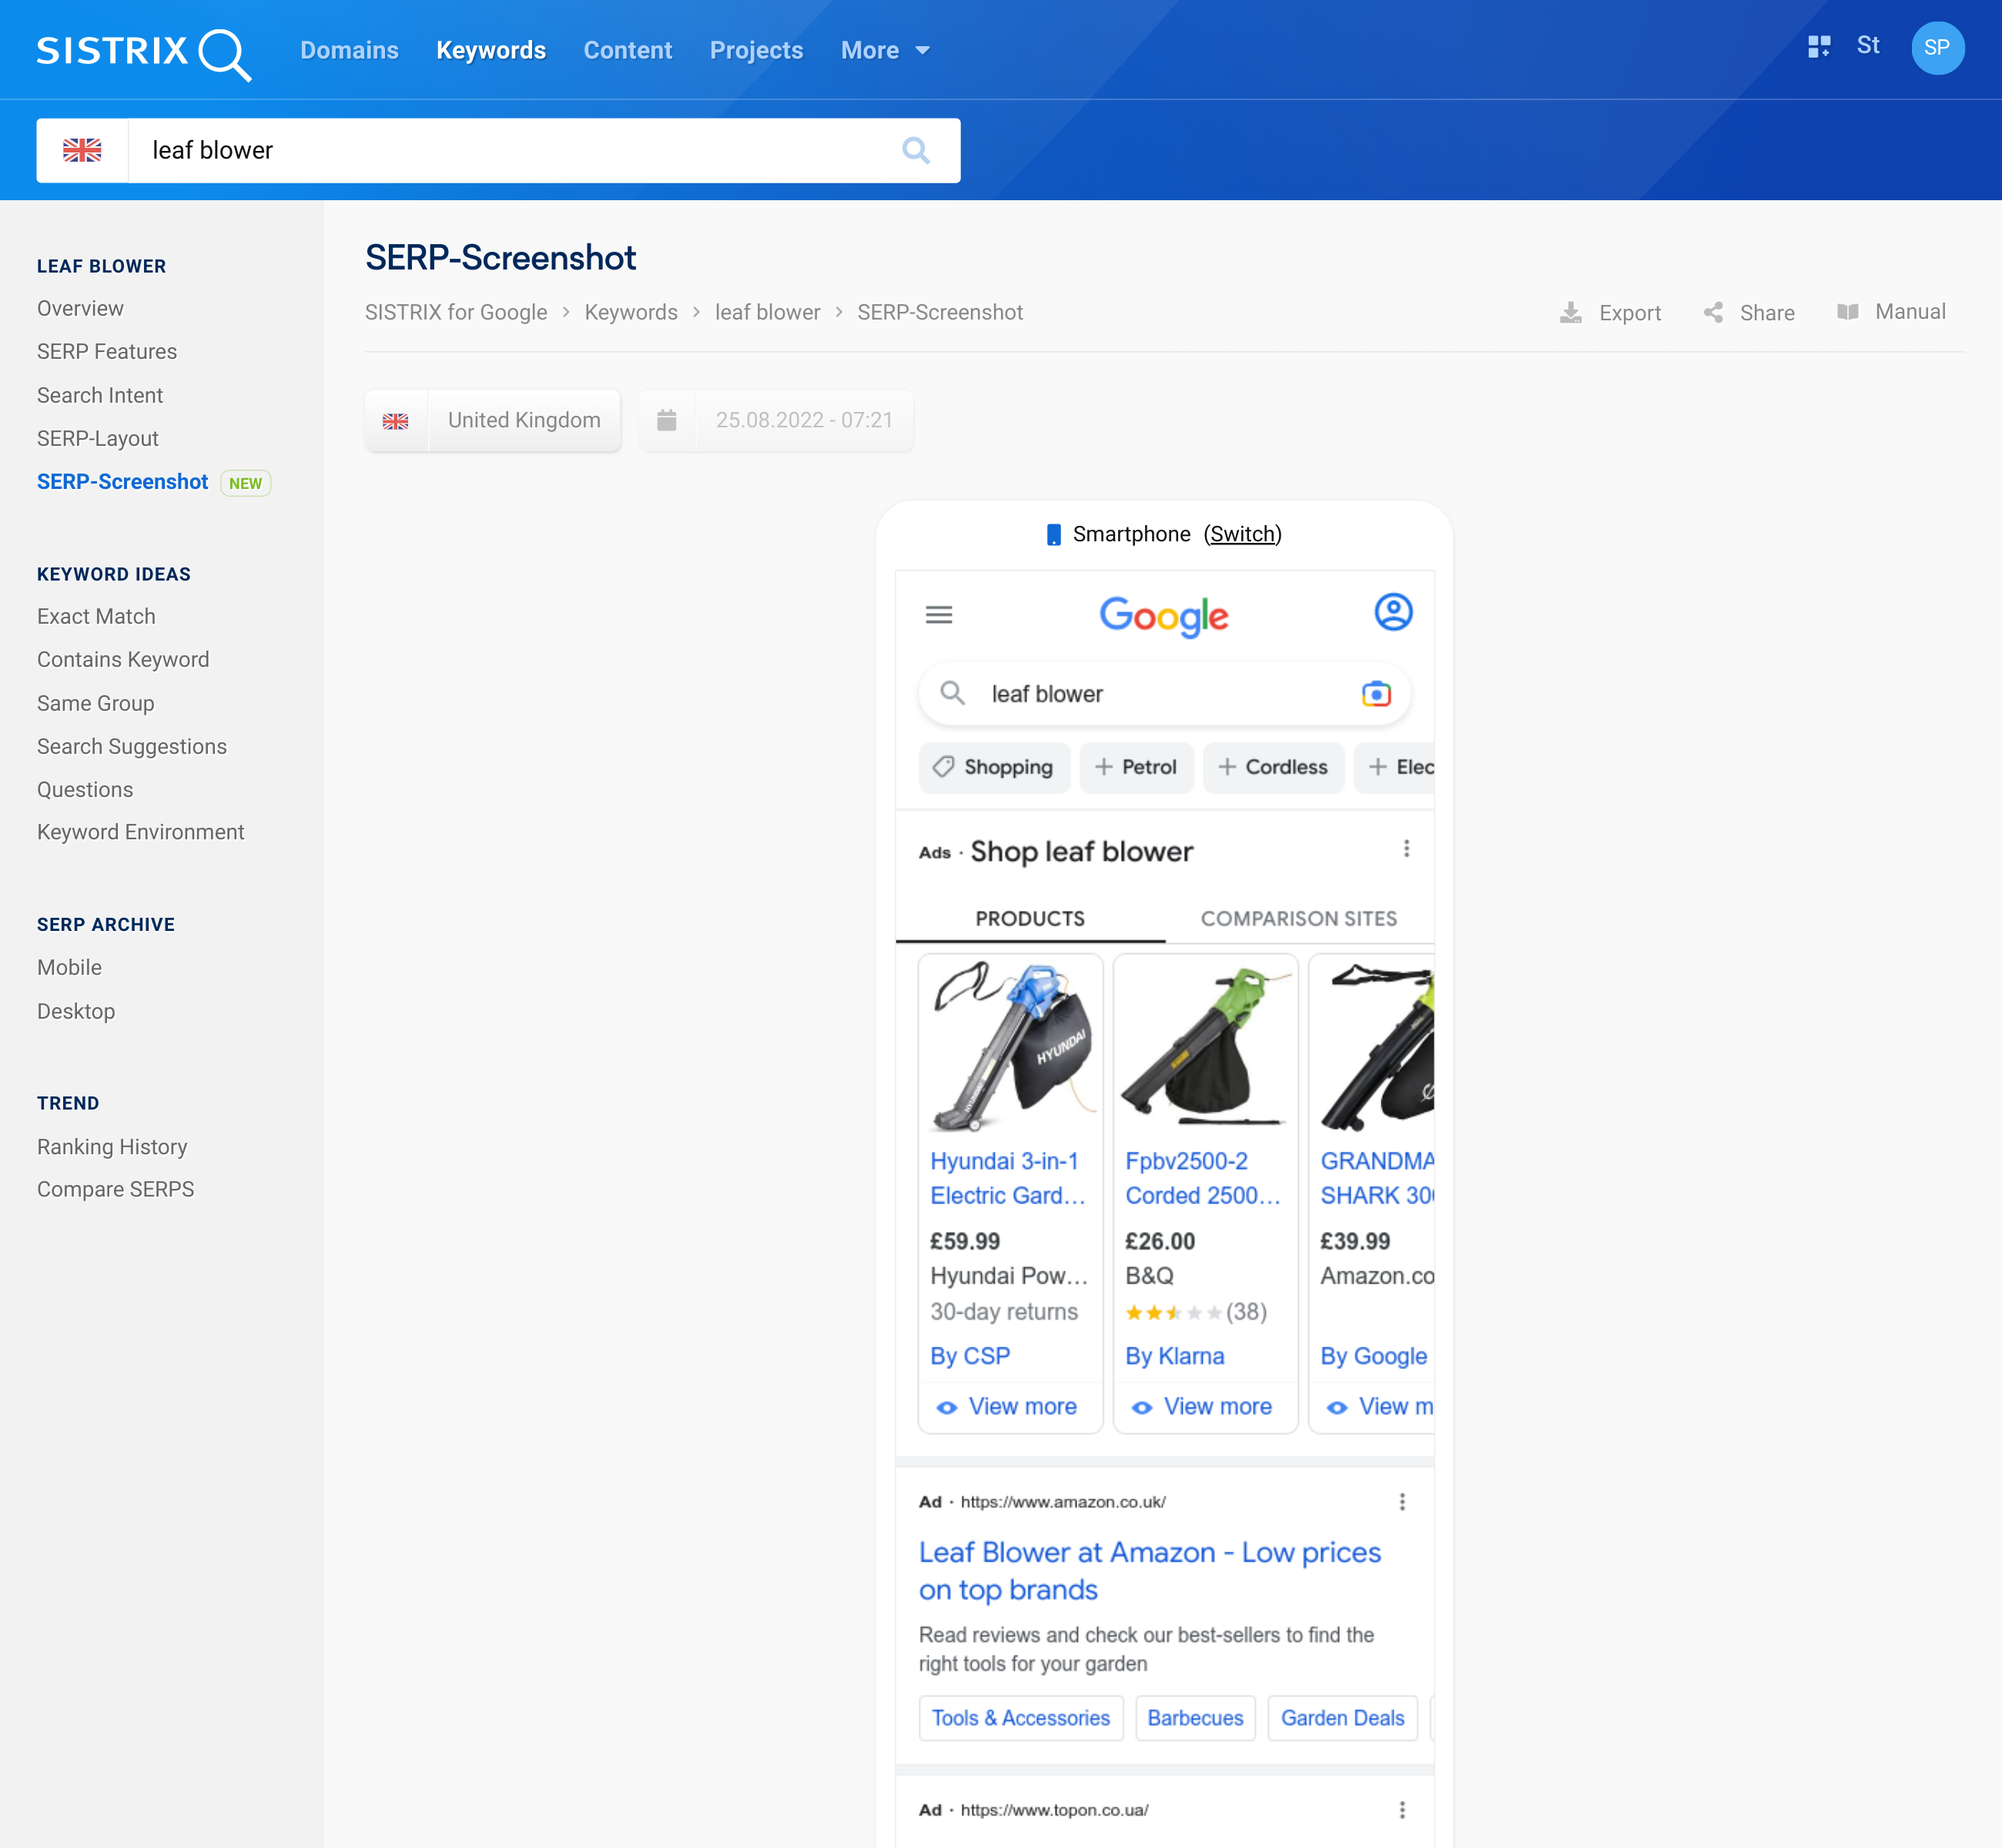
Task: Expand the More menu dropdown
Action: click(x=886, y=51)
